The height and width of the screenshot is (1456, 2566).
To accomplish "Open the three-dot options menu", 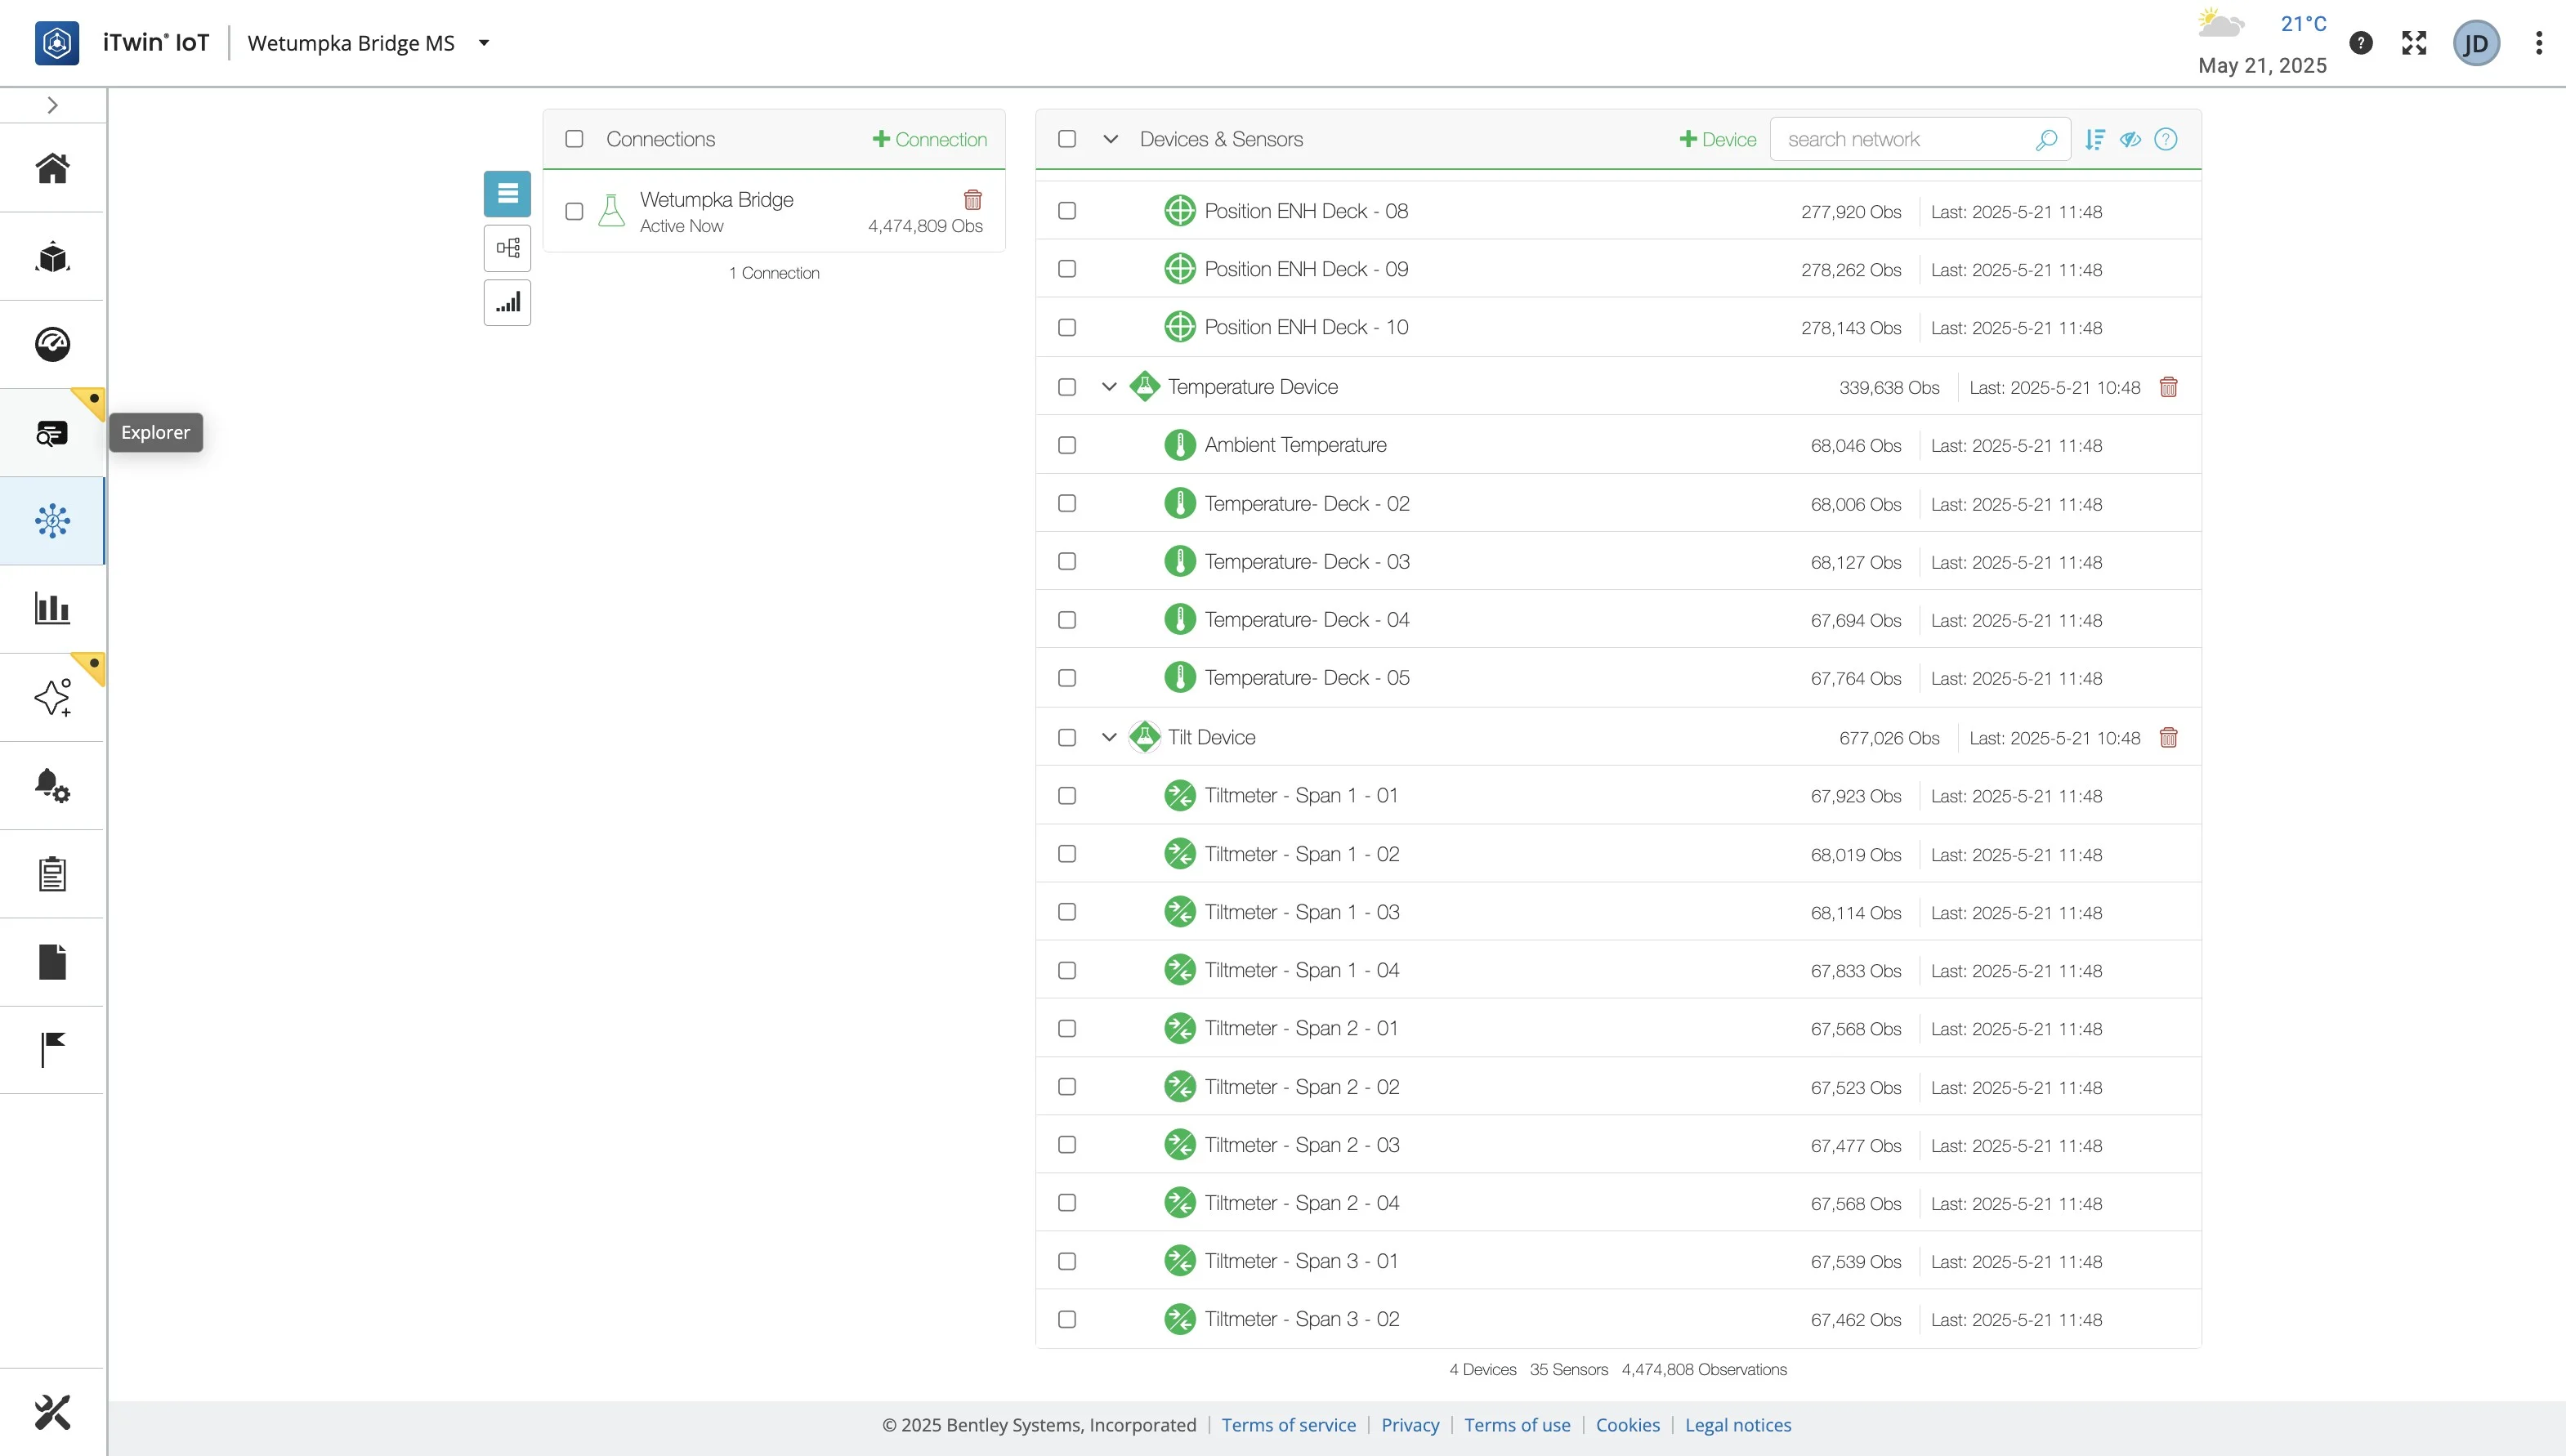I will tap(2538, 43).
